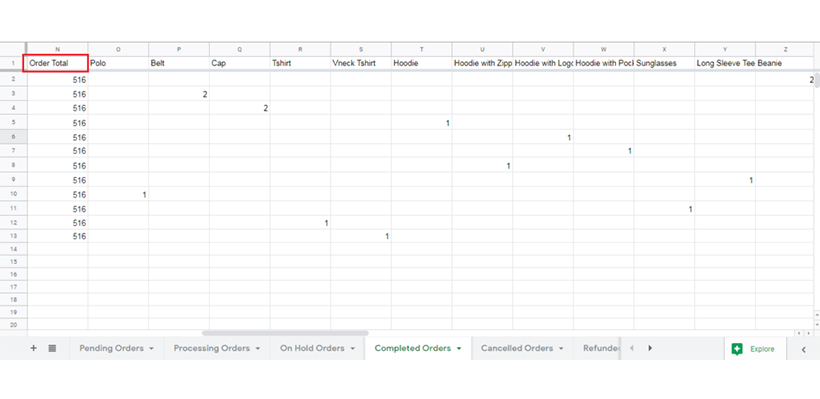The height and width of the screenshot is (399, 820).
Task: Click the 516 value in row 2
Action: [x=79, y=80]
